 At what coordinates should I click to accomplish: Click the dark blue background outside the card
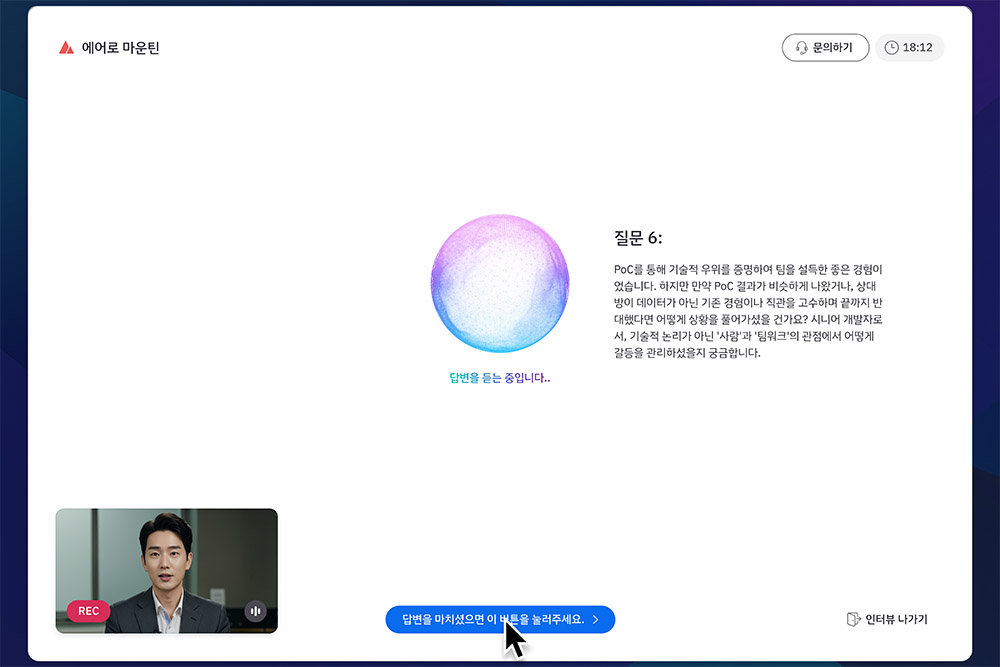(12, 300)
